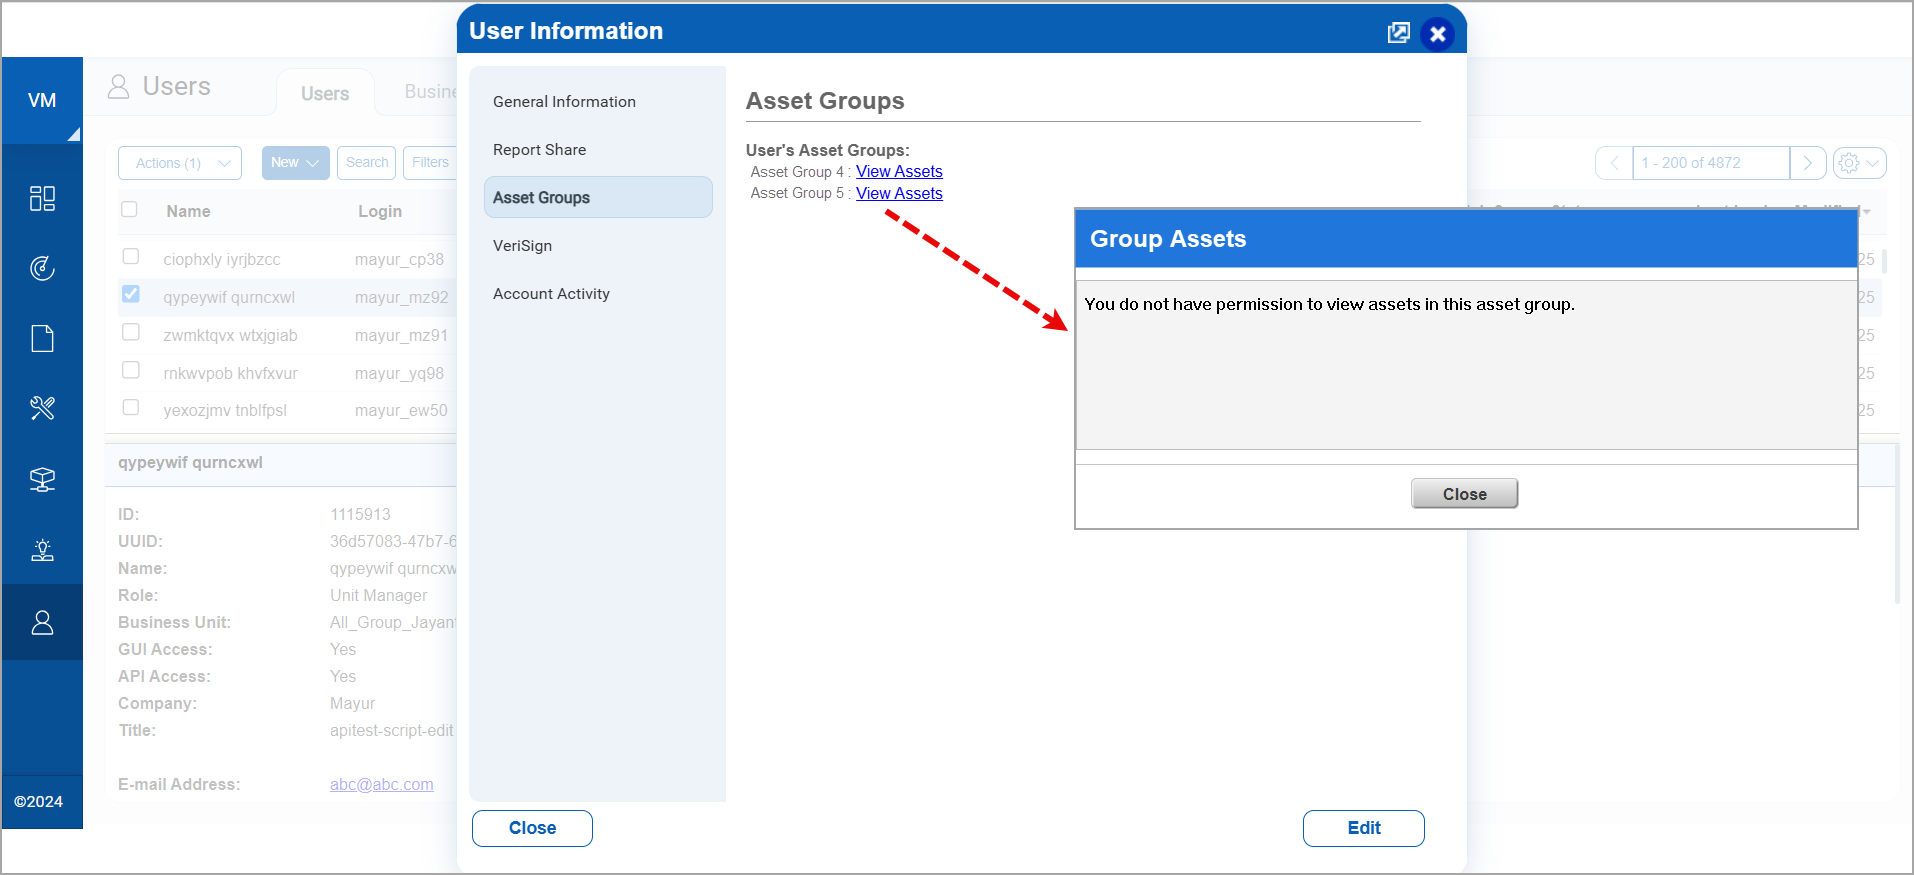
Task: Go to the next page of users
Action: point(1808,163)
